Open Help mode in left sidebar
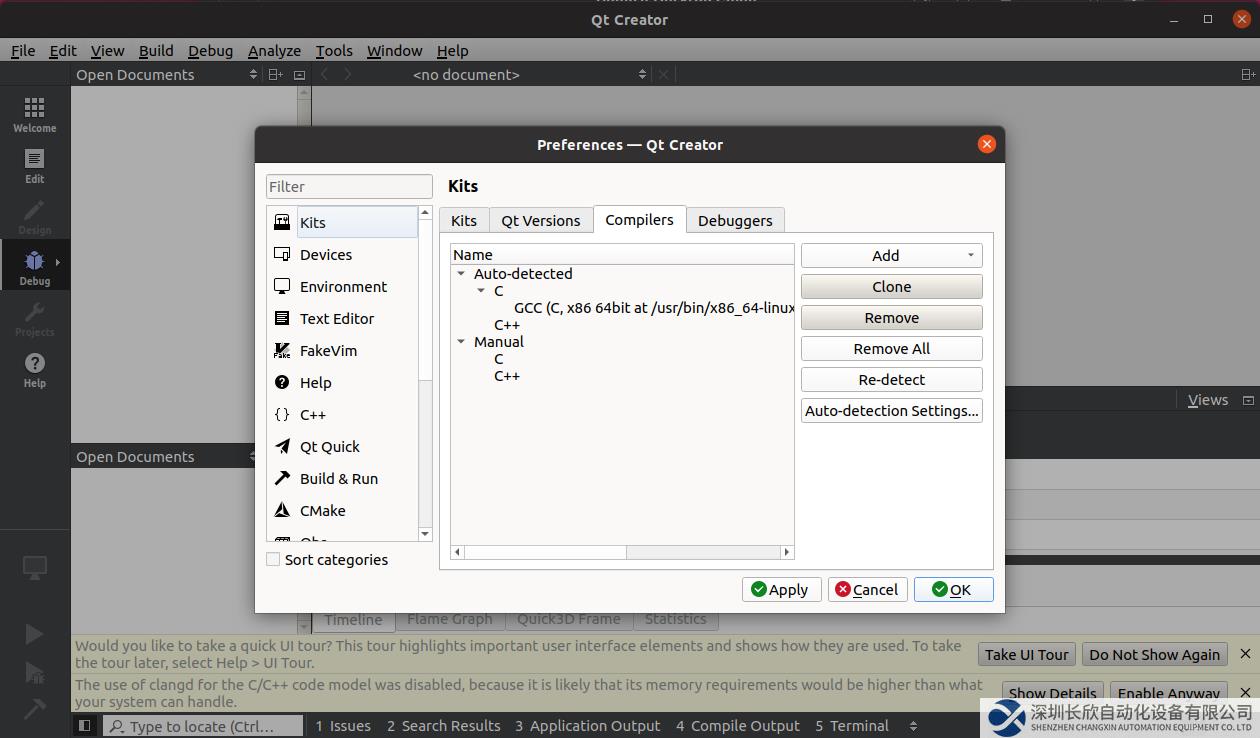Screen dimensions: 1260x738 [x=34, y=369]
